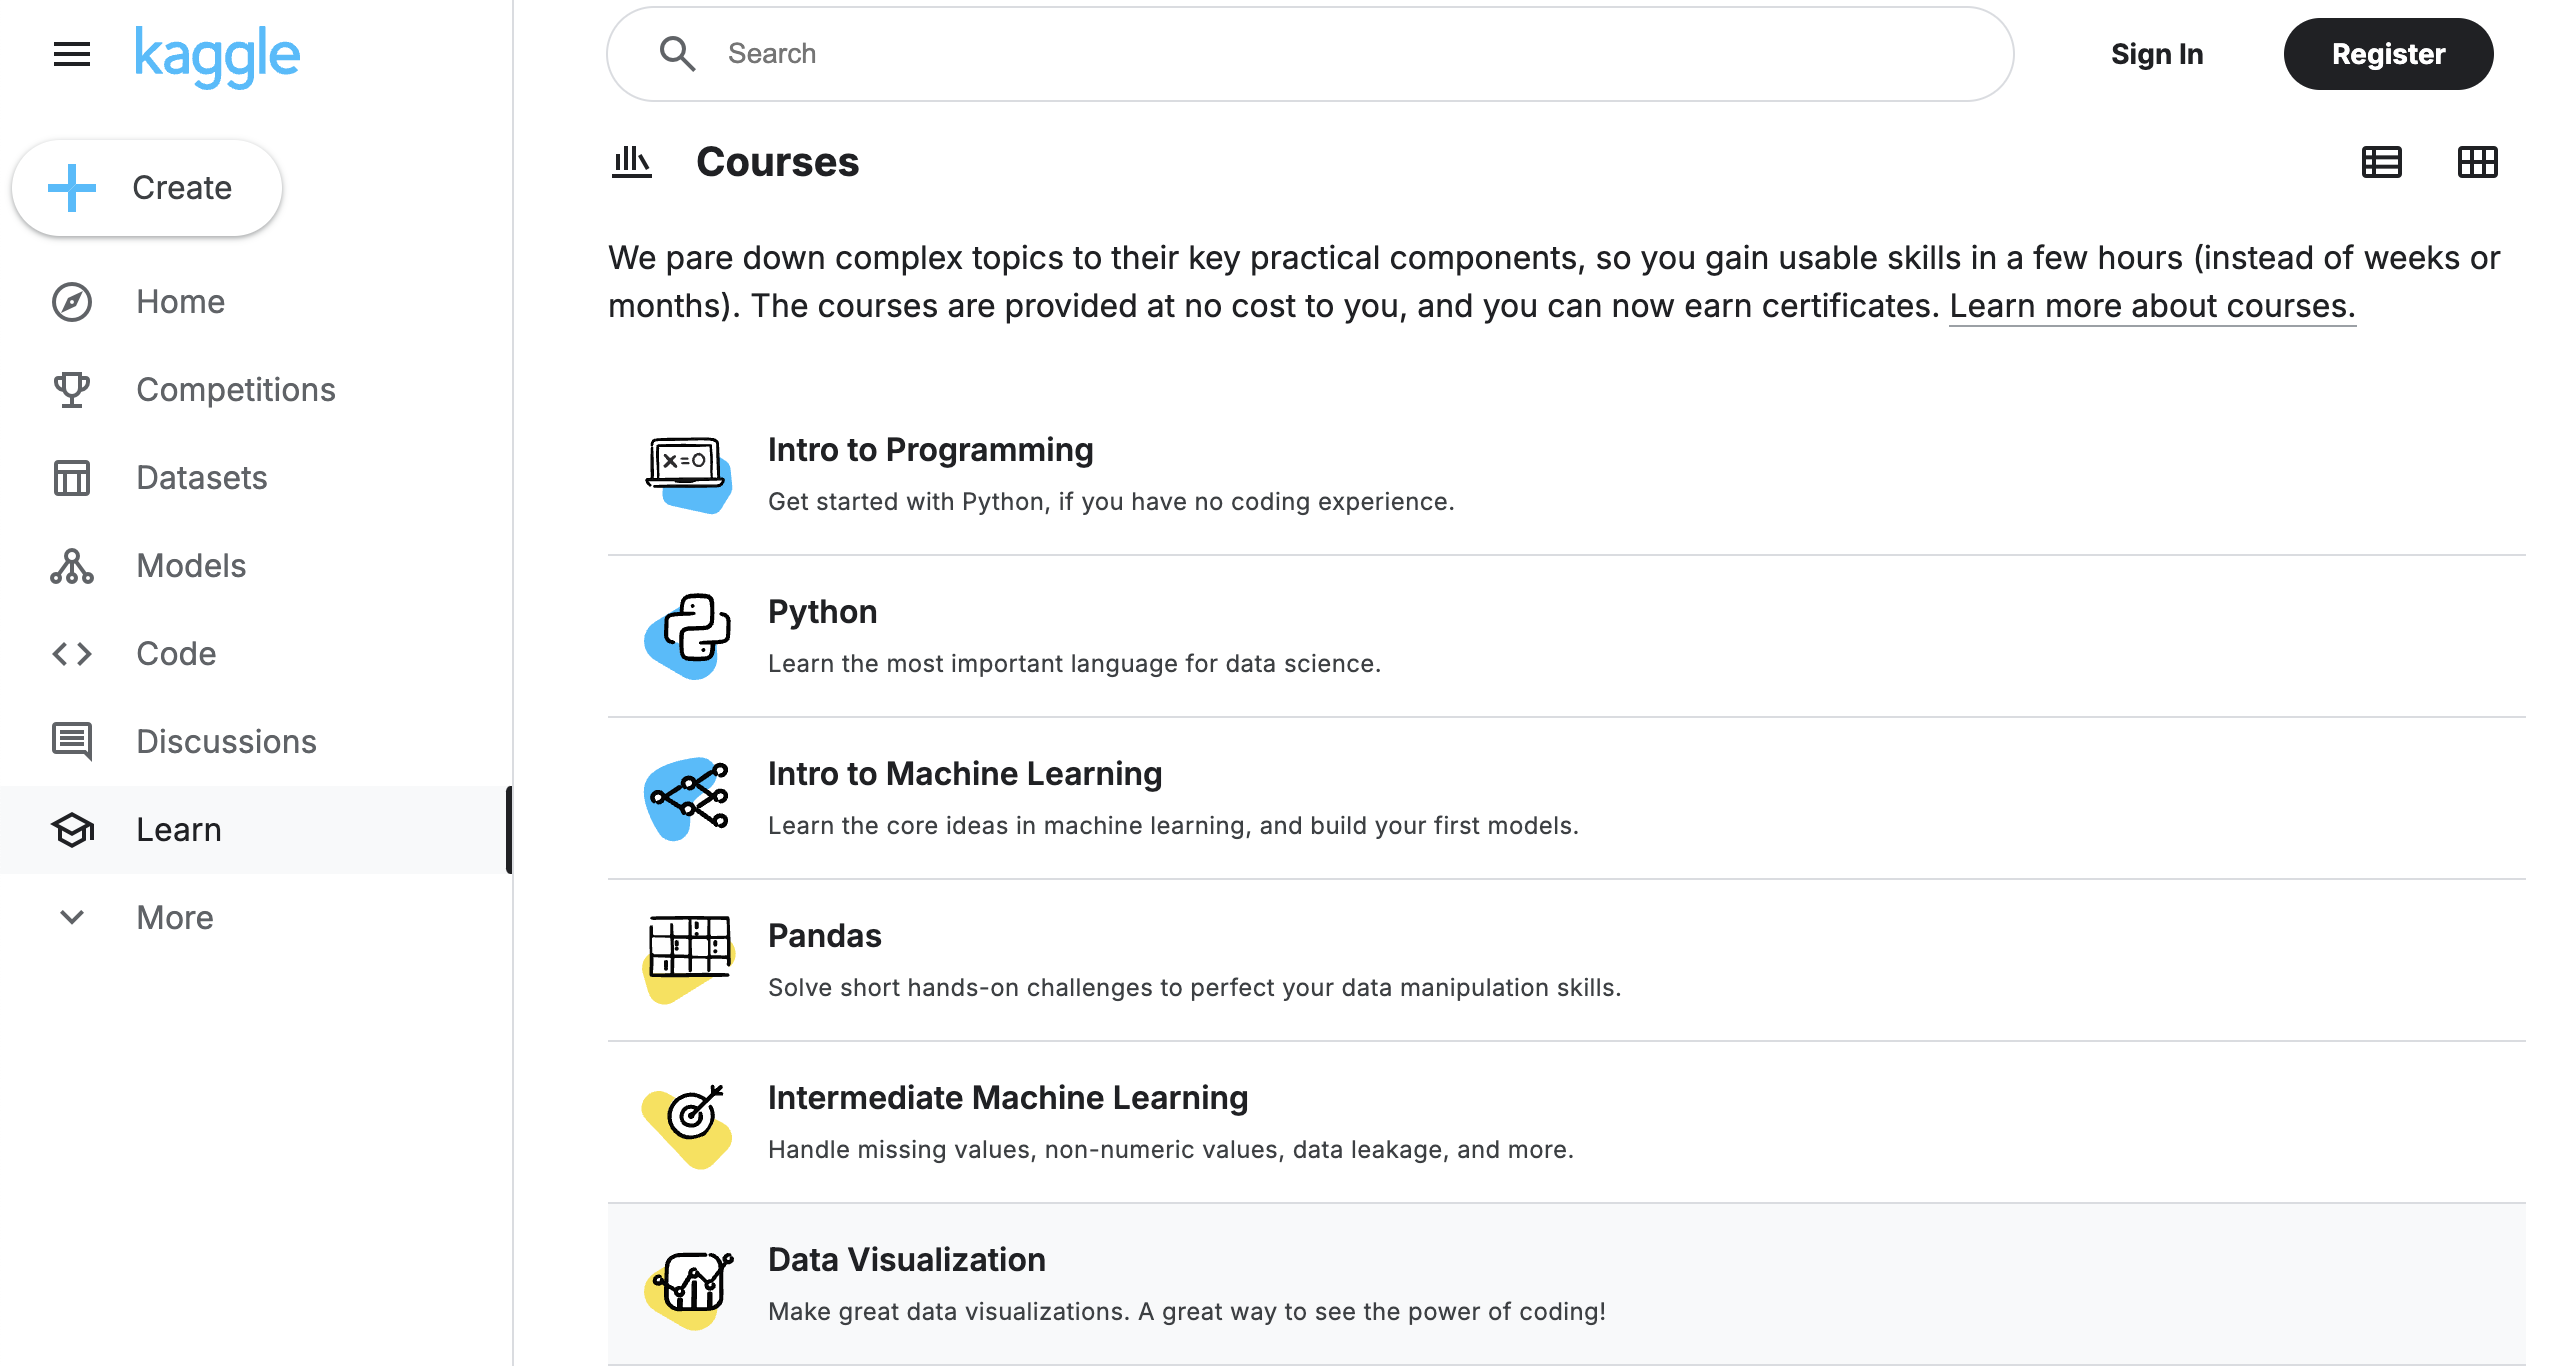Viewport: 2558px width, 1366px height.
Task: Go to Datasets in sidebar
Action: [x=201, y=478]
